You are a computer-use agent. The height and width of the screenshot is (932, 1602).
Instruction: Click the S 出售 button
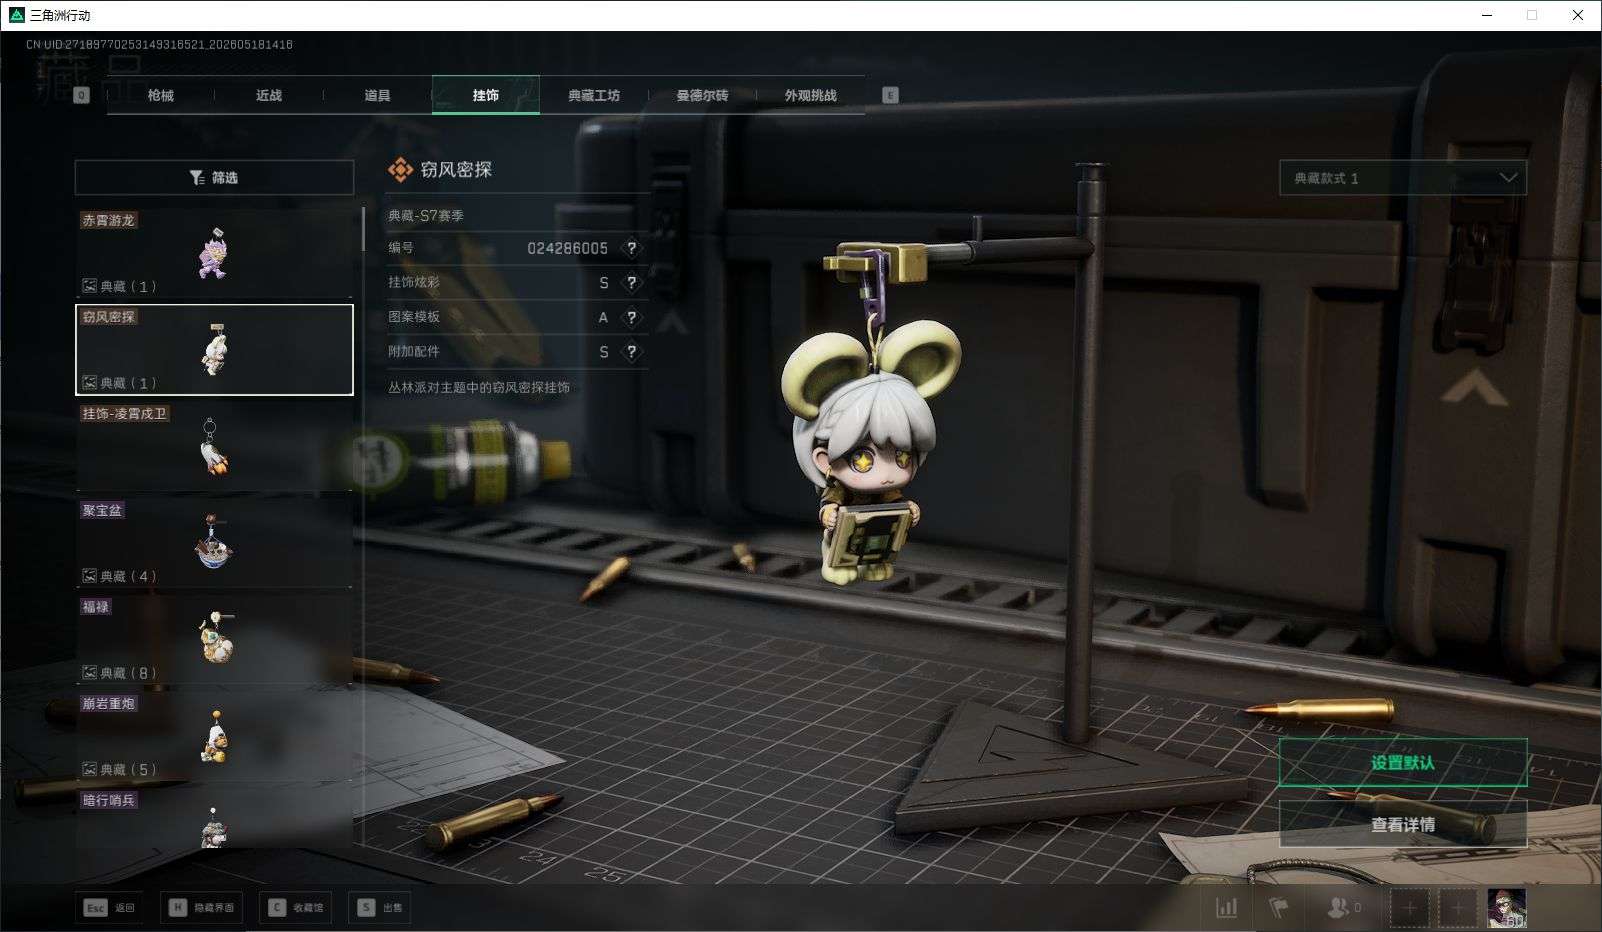380,907
